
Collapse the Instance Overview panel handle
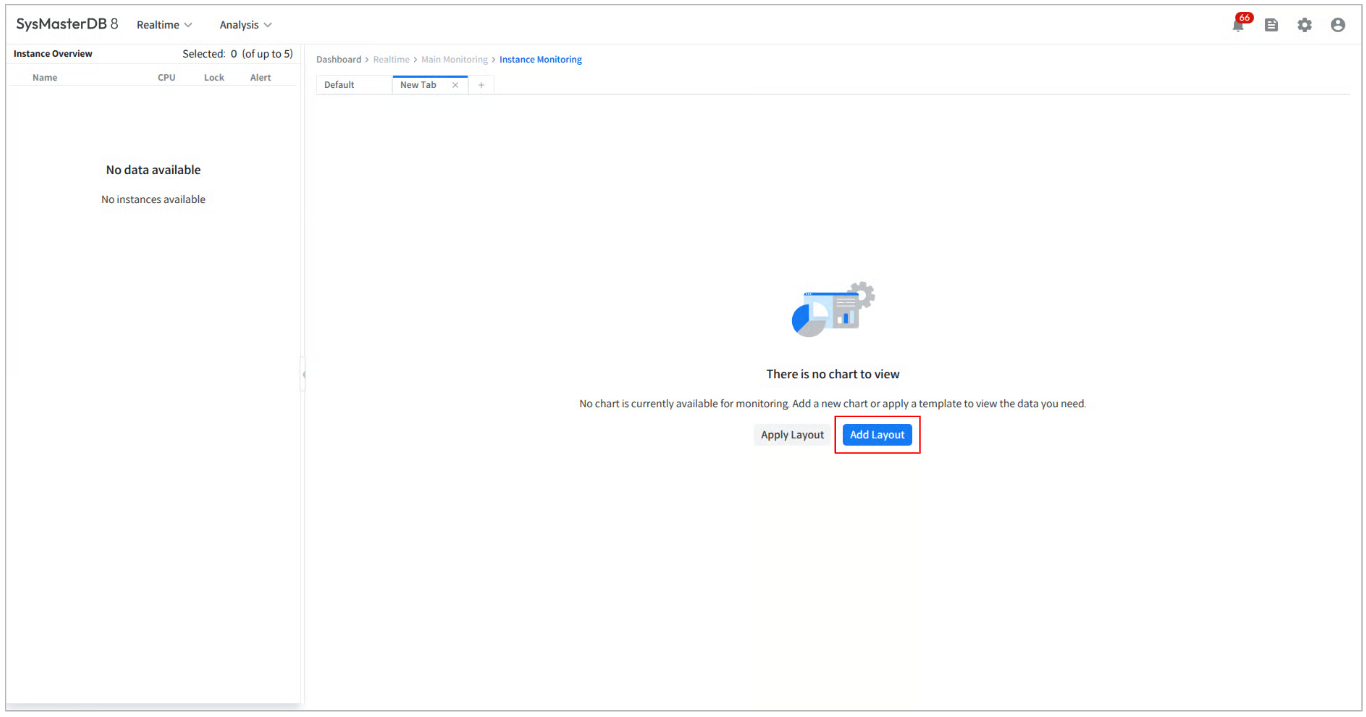point(303,375)
